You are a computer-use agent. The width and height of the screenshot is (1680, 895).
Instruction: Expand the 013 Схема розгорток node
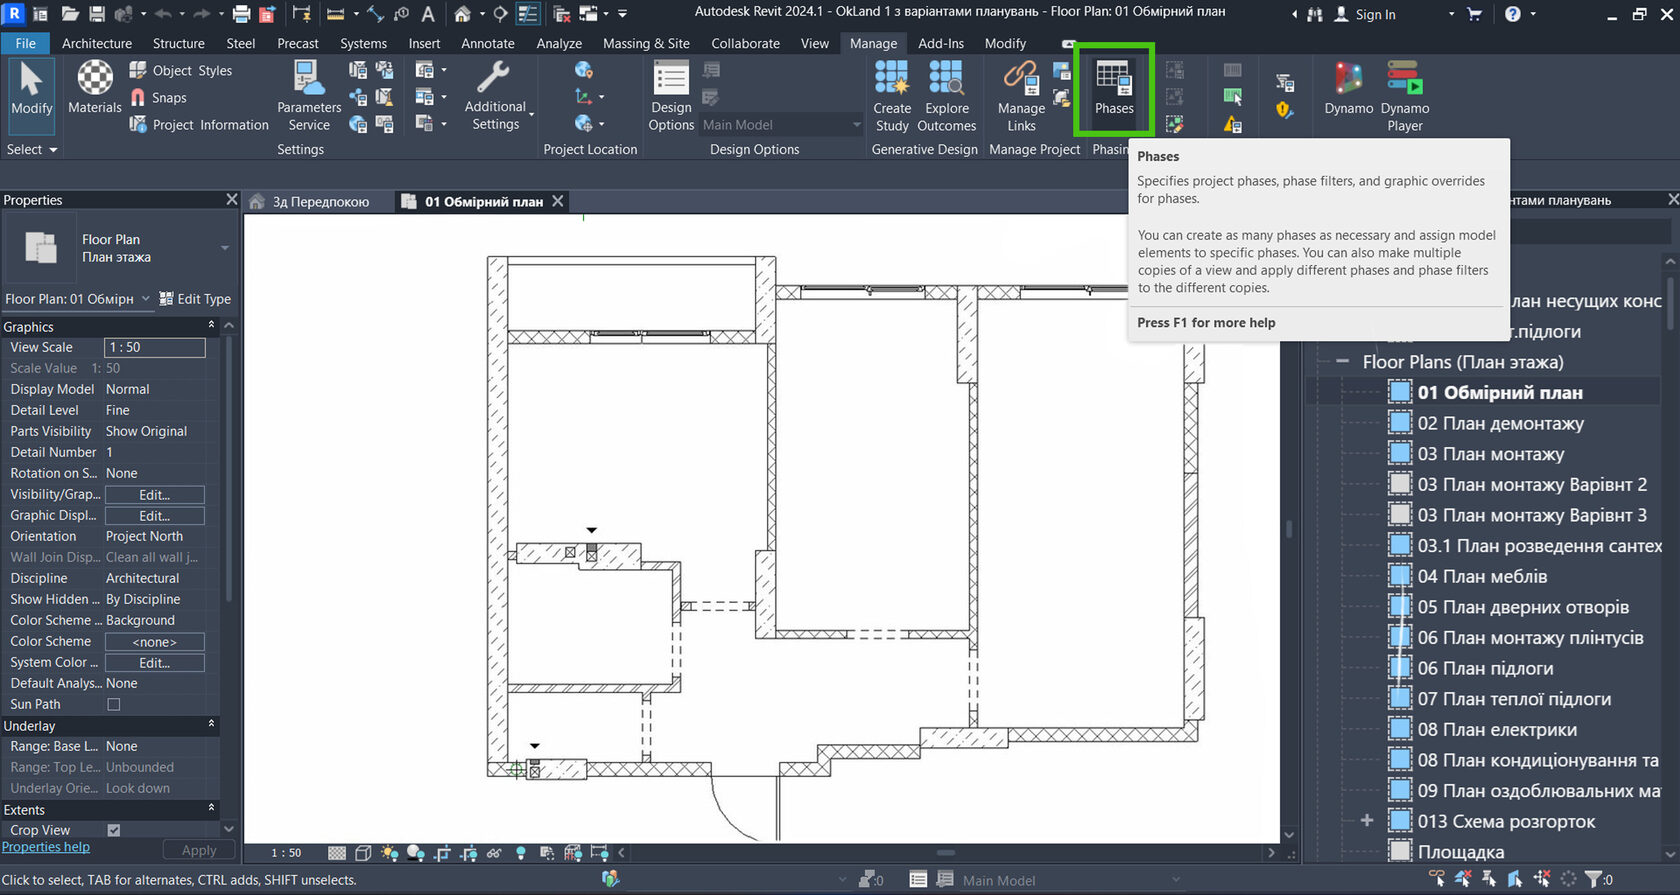tap(1367, 821)
